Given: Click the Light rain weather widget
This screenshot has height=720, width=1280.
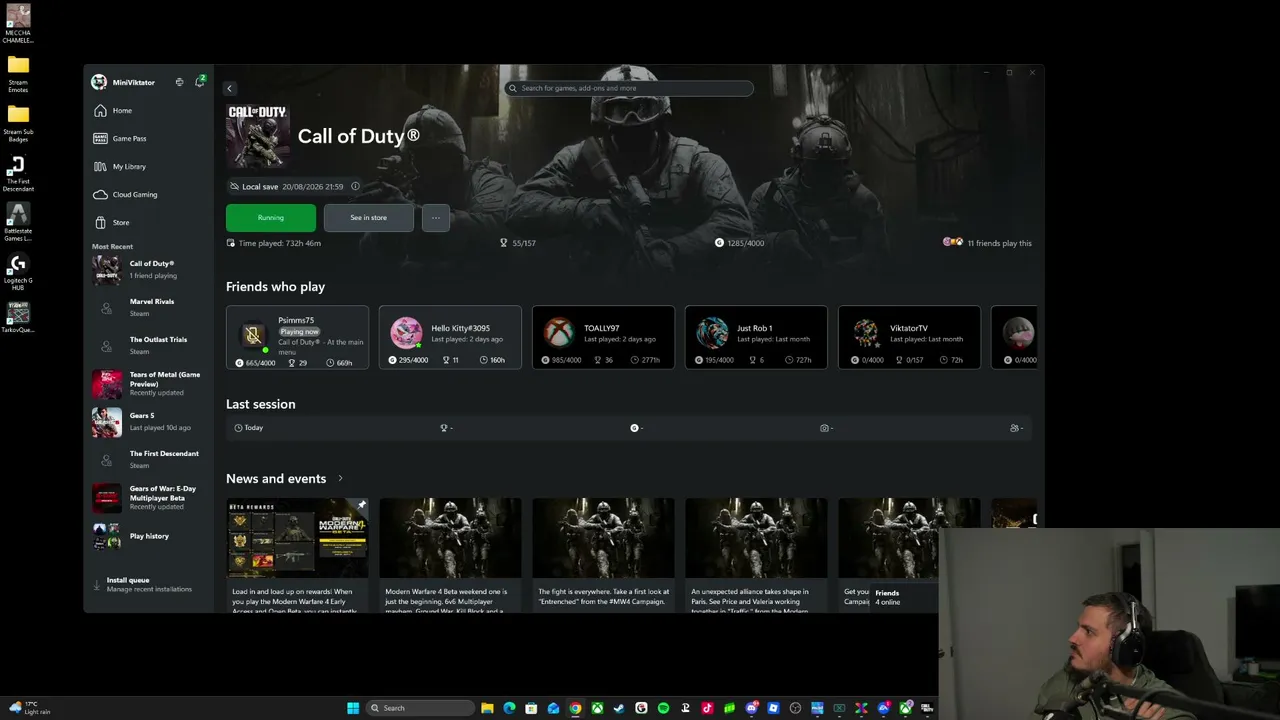Looking at the screenshot, I should (x=28, y=708).
